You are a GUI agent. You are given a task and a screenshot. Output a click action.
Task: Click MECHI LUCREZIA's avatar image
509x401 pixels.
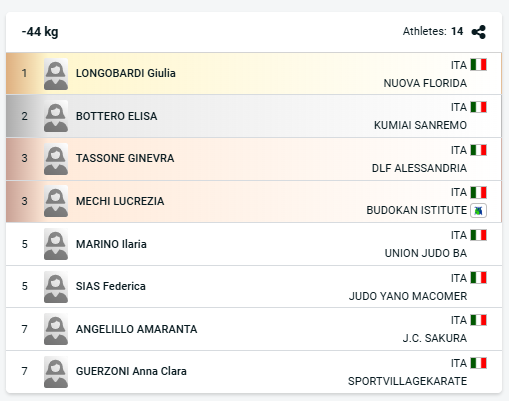tap(56, 201)
